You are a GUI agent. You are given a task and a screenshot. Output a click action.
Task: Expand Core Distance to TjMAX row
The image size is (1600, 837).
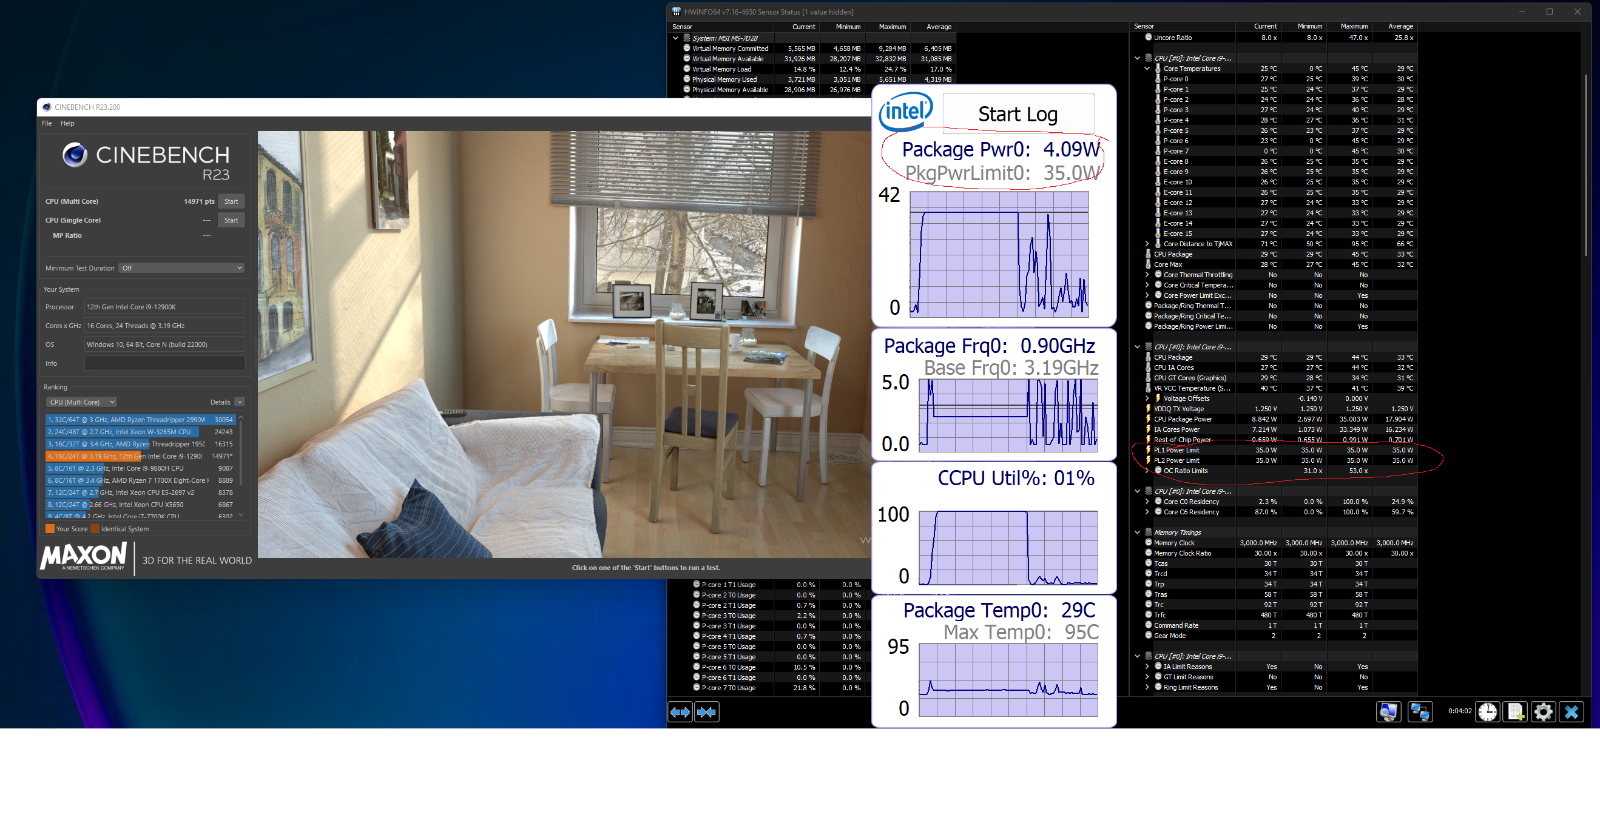tap(1147, 244)
